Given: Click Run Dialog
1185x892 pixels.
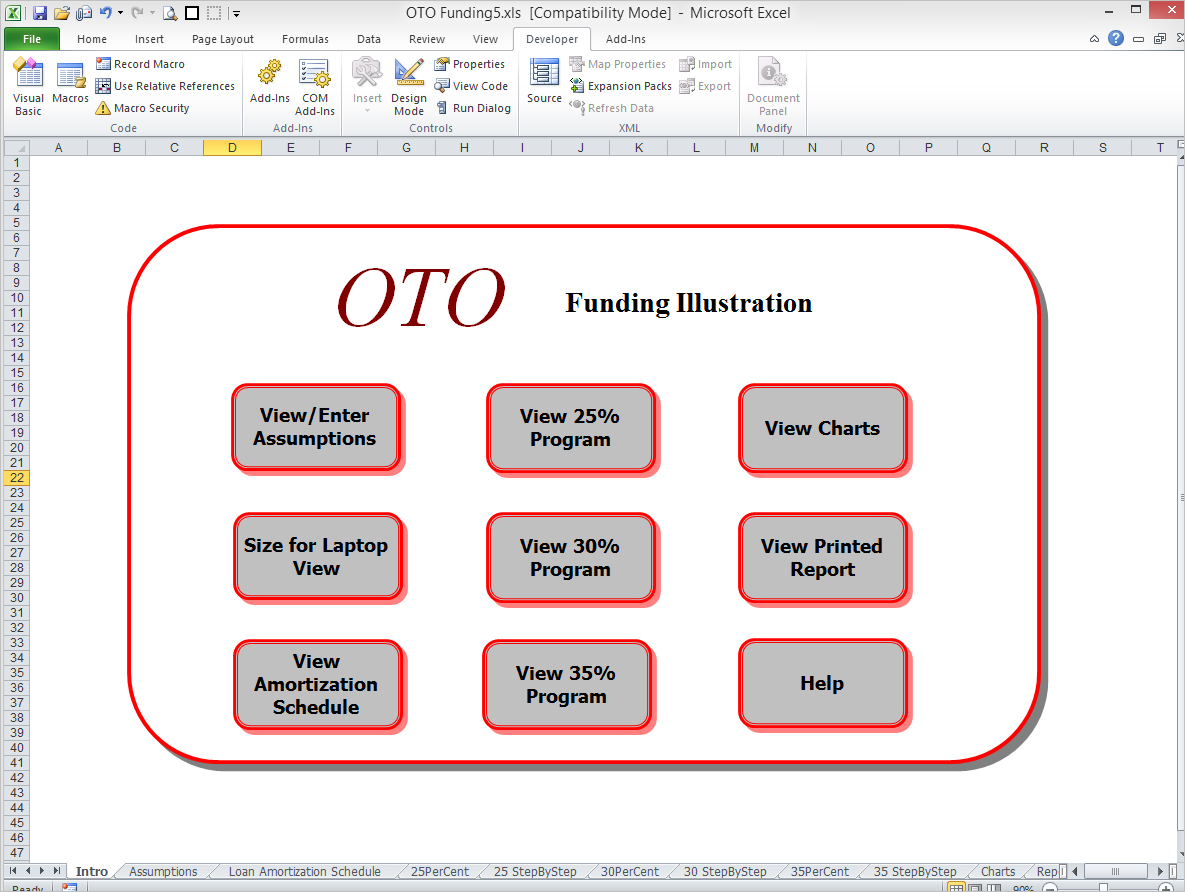Looking at the screenshot, I should [x=473, y=108].
